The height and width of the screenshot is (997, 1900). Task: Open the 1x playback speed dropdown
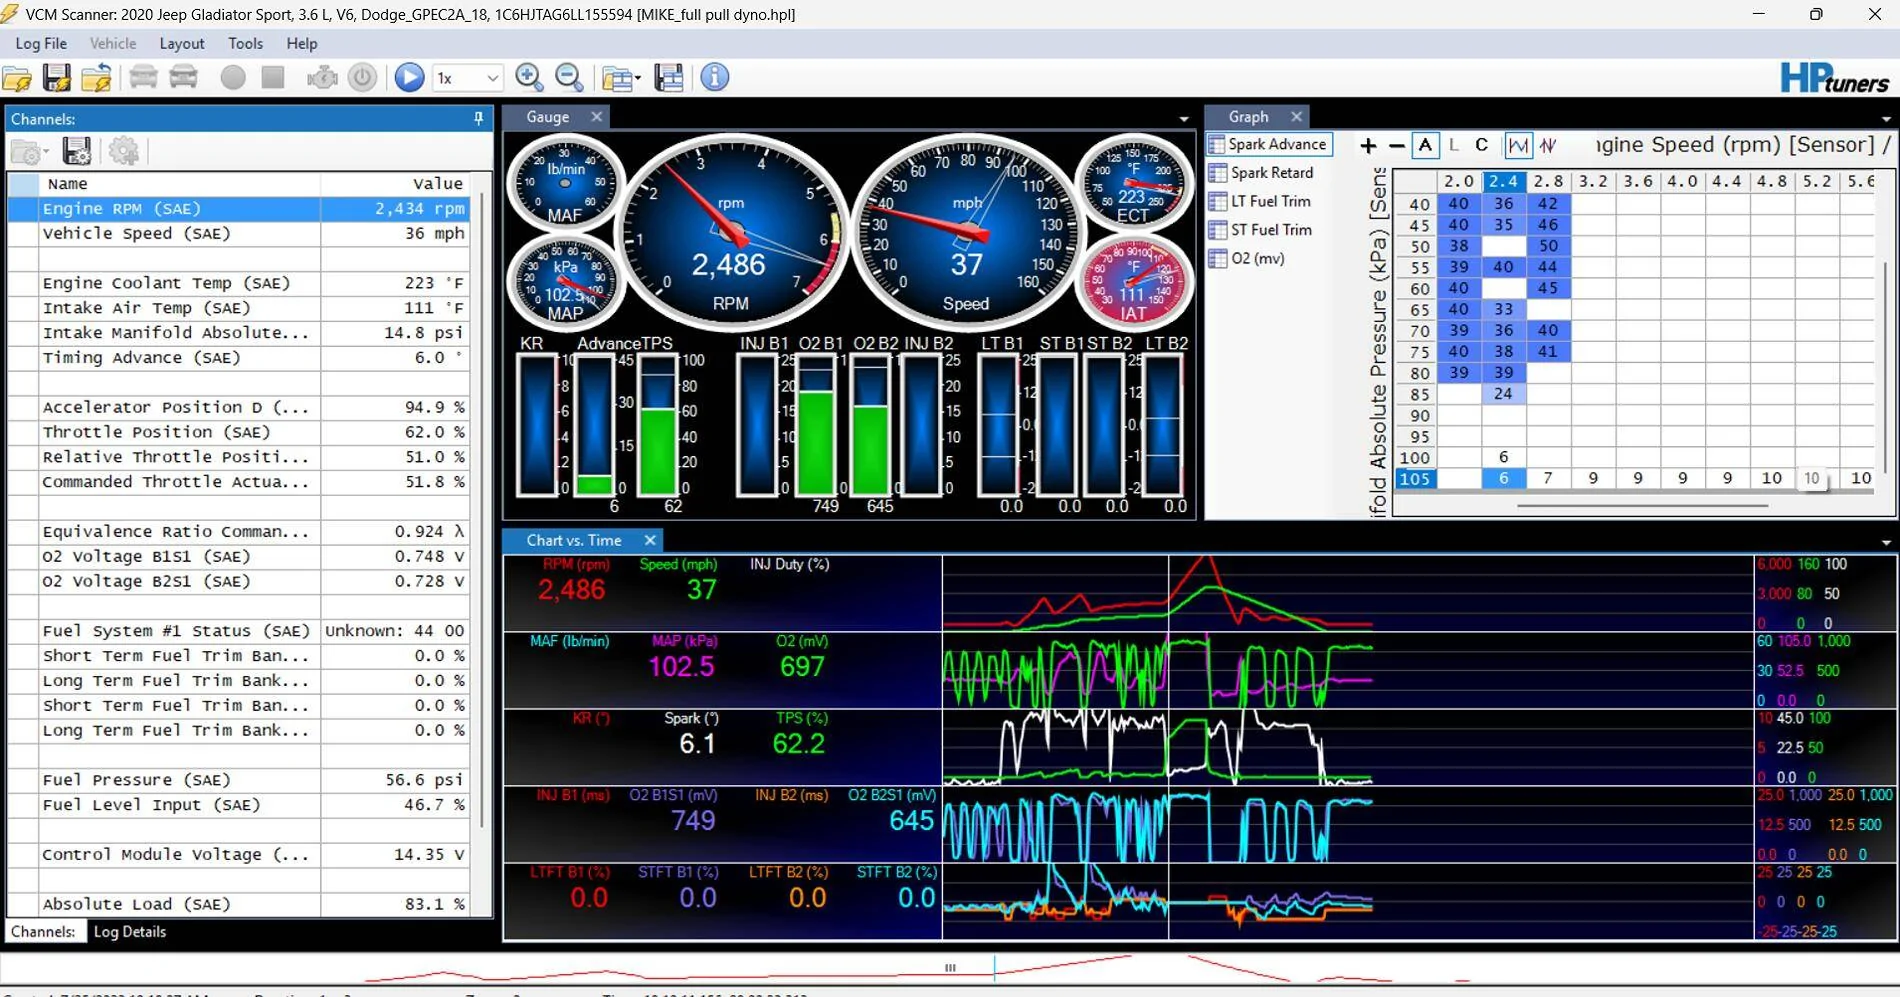(x=467, y=78)
